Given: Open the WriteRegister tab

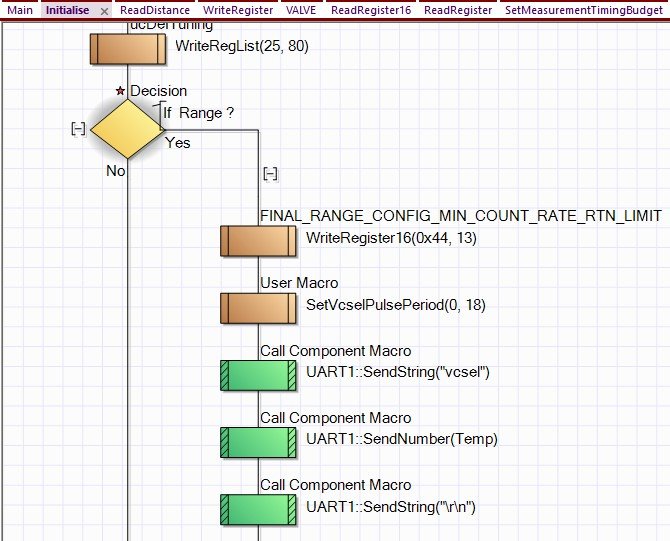Looking at the screenshot, I should click(237, 10).
